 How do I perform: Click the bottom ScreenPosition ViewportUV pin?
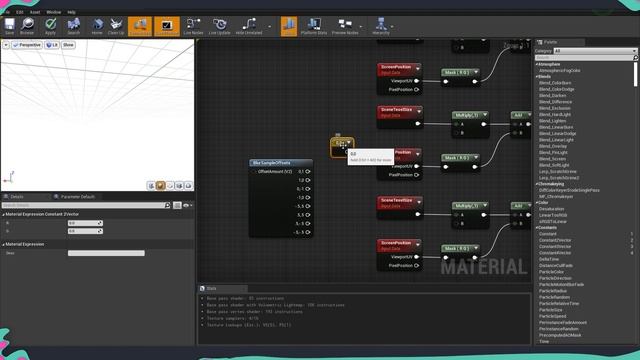416,257
